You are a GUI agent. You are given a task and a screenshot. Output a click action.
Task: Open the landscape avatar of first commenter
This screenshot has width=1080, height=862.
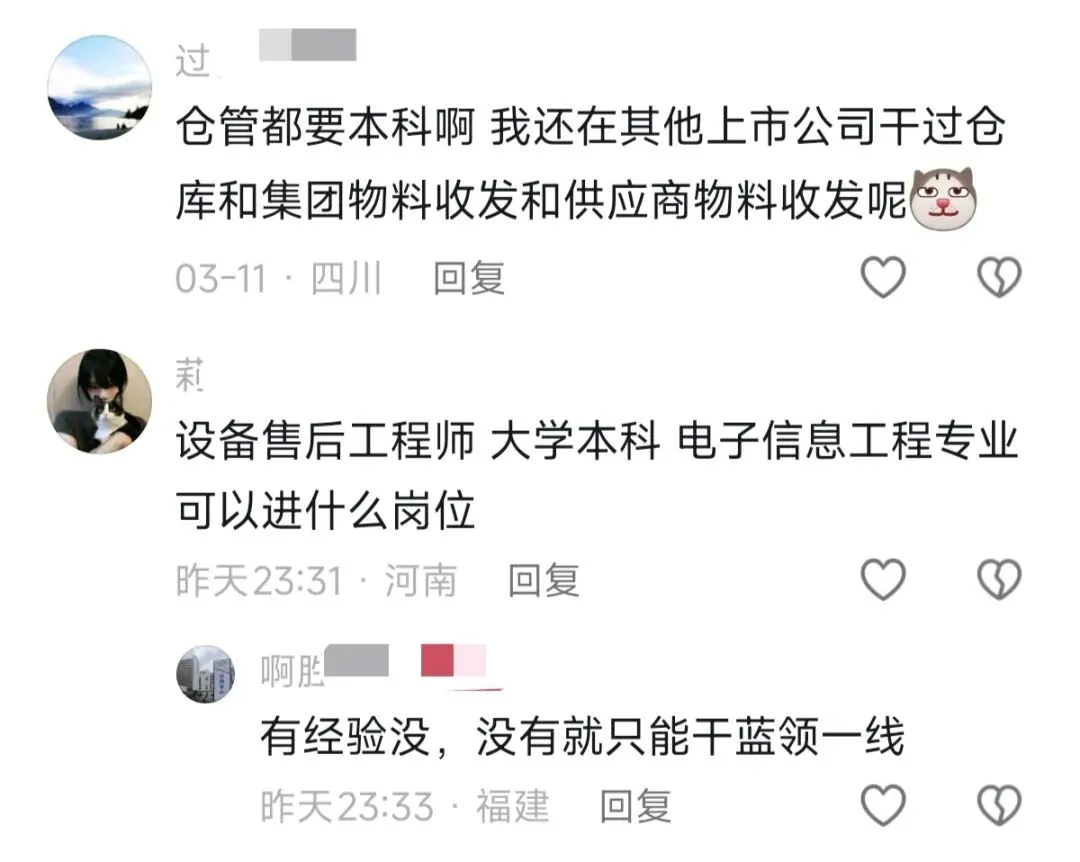(99, 88)
